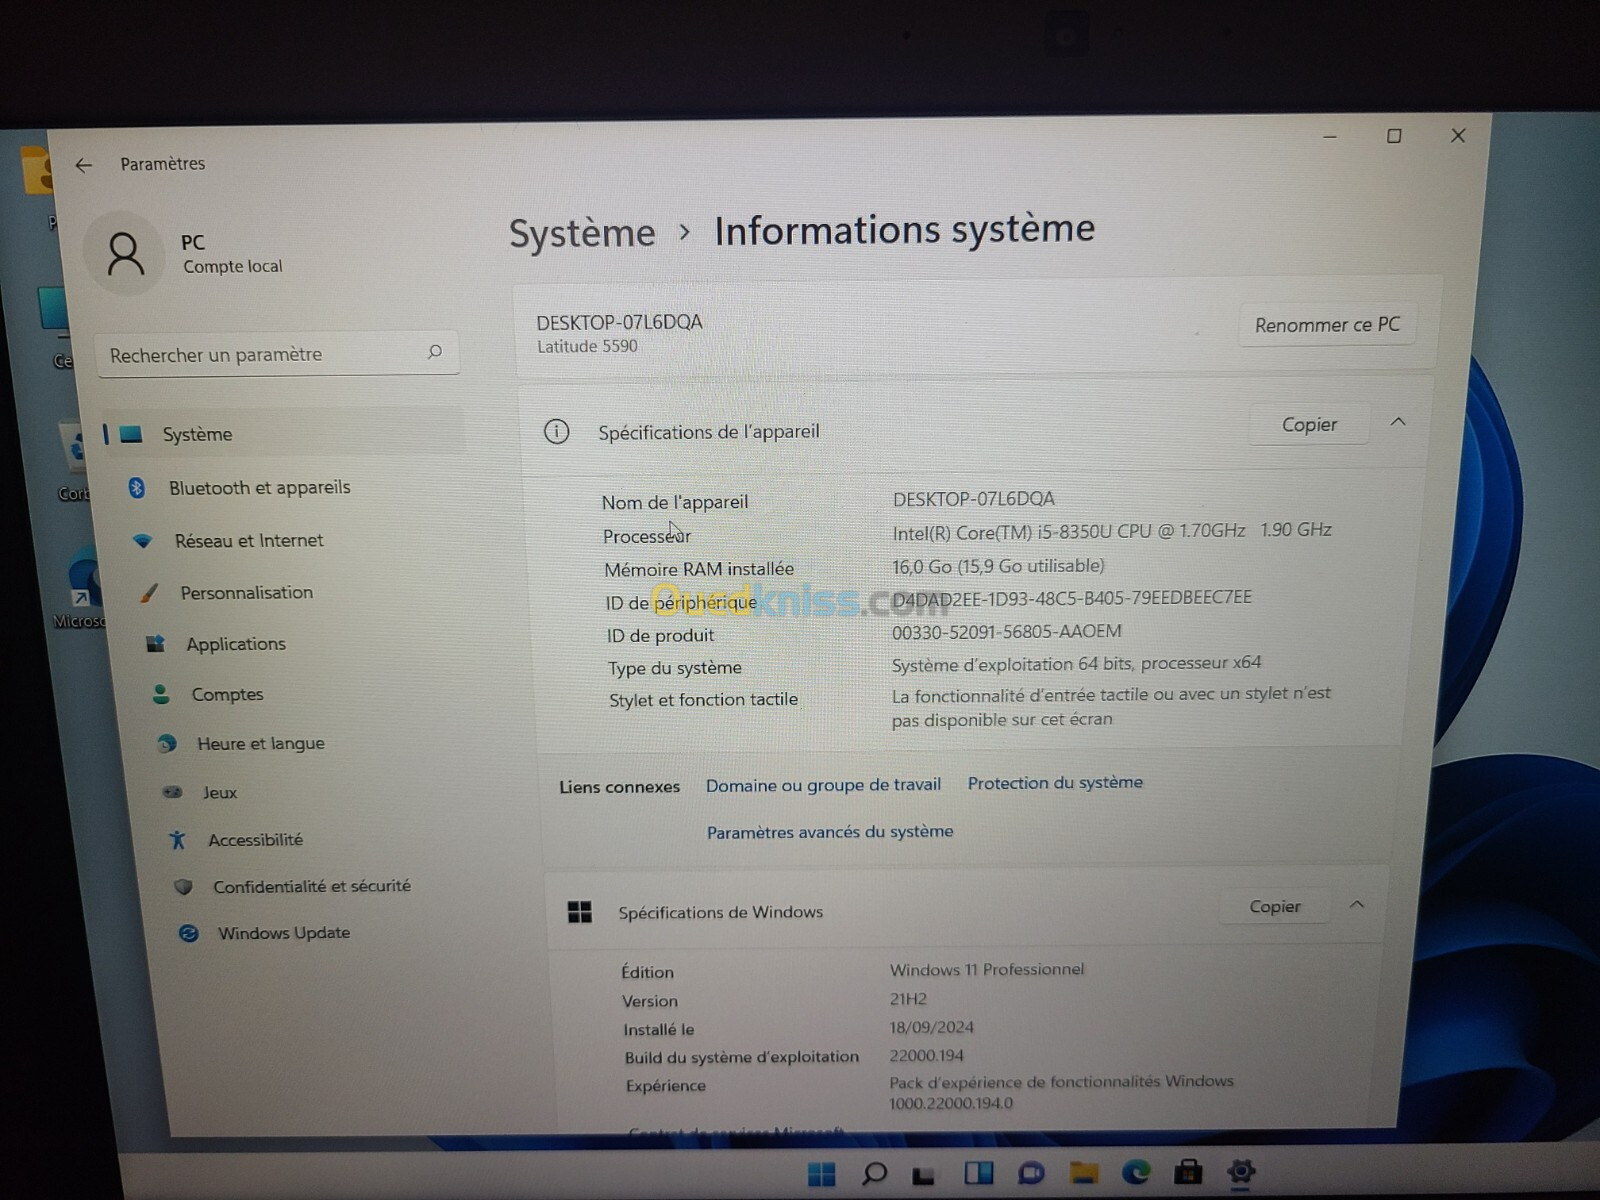Open Comptes settings page
This screenshot has height=1200, width=1600.
(x=227, y=694)
